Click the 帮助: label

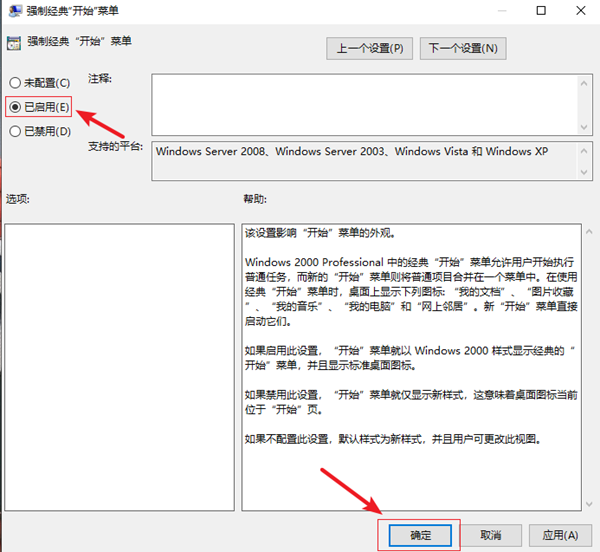click(255, 199)
